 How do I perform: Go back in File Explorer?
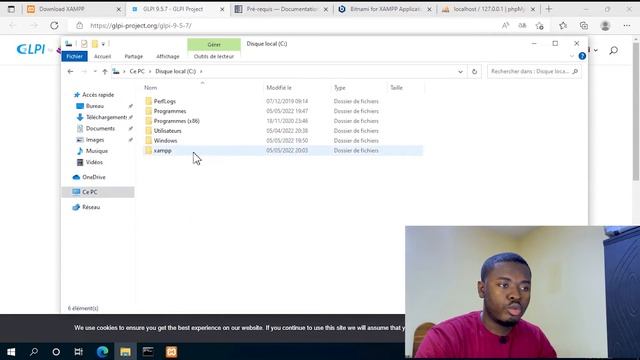[x=70, y=71]
